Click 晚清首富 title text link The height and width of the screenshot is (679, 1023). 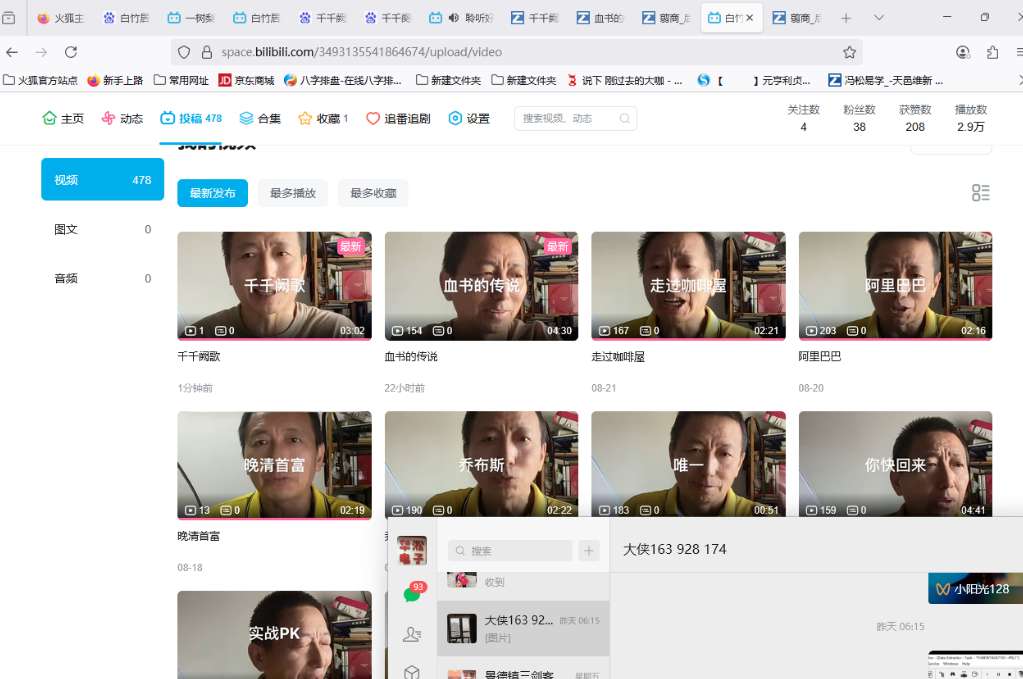coord(199,536)
